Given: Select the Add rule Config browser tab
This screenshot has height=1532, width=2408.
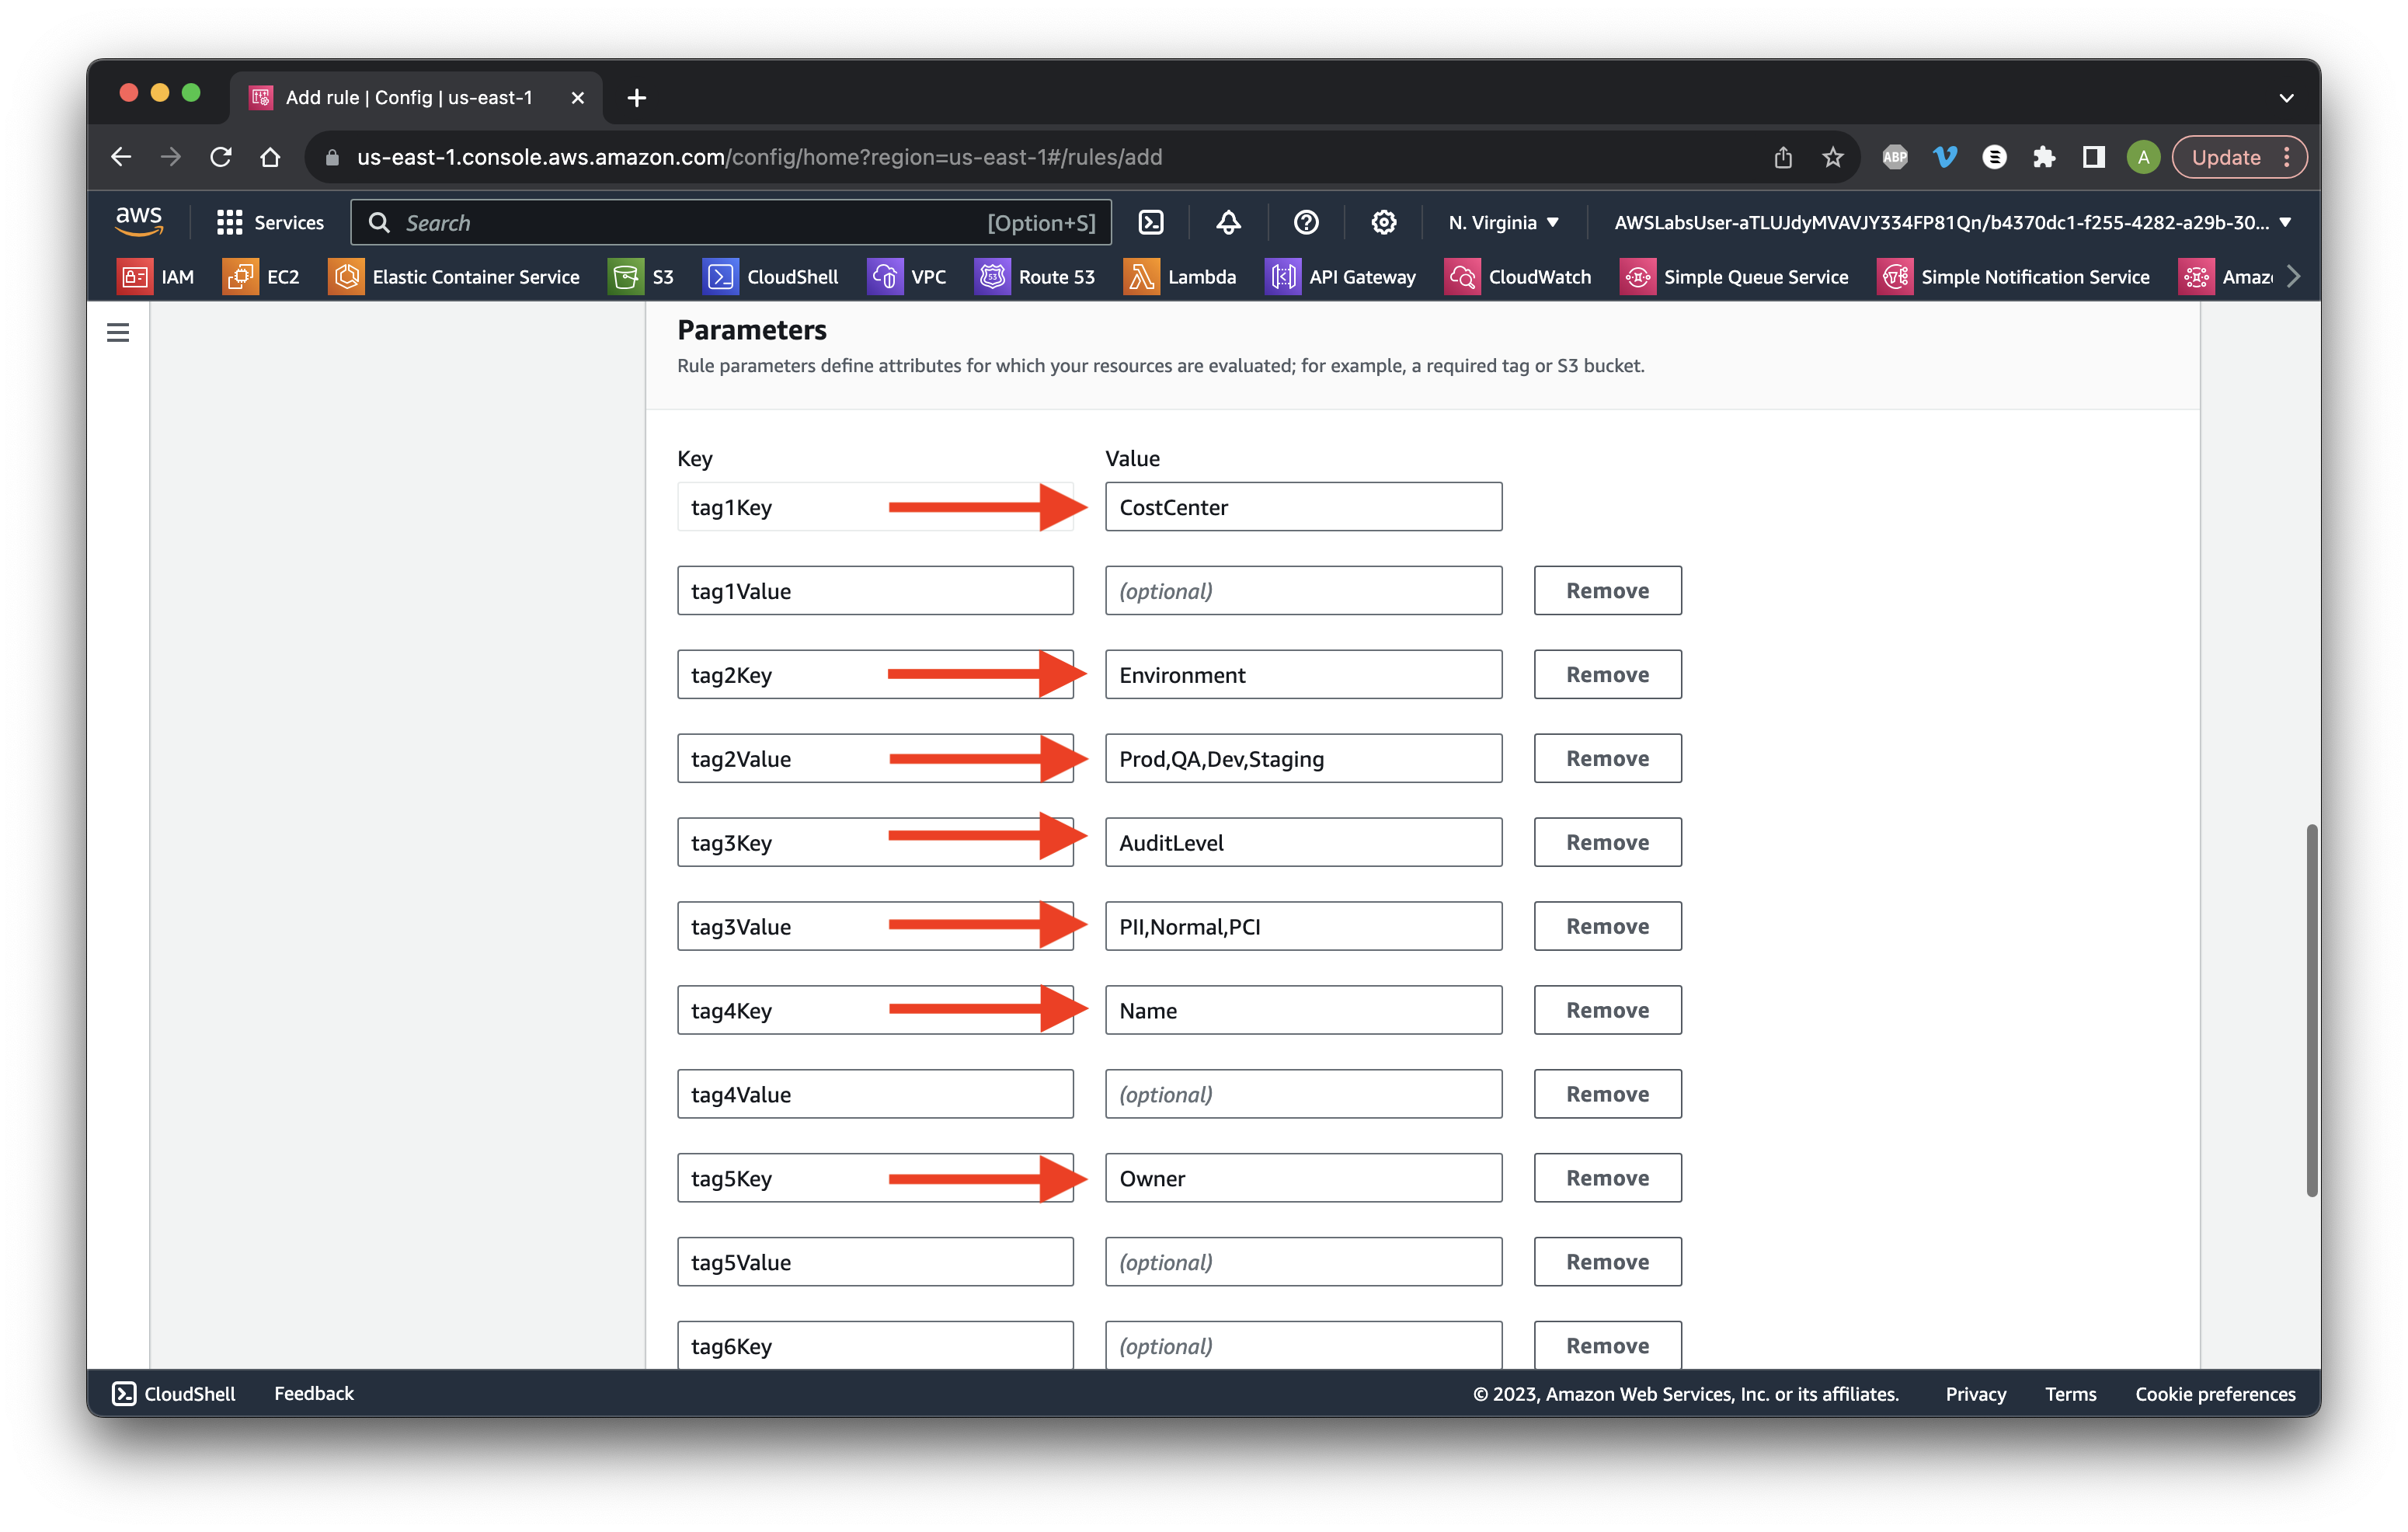Looking at the screenshot, I should 416,97.
